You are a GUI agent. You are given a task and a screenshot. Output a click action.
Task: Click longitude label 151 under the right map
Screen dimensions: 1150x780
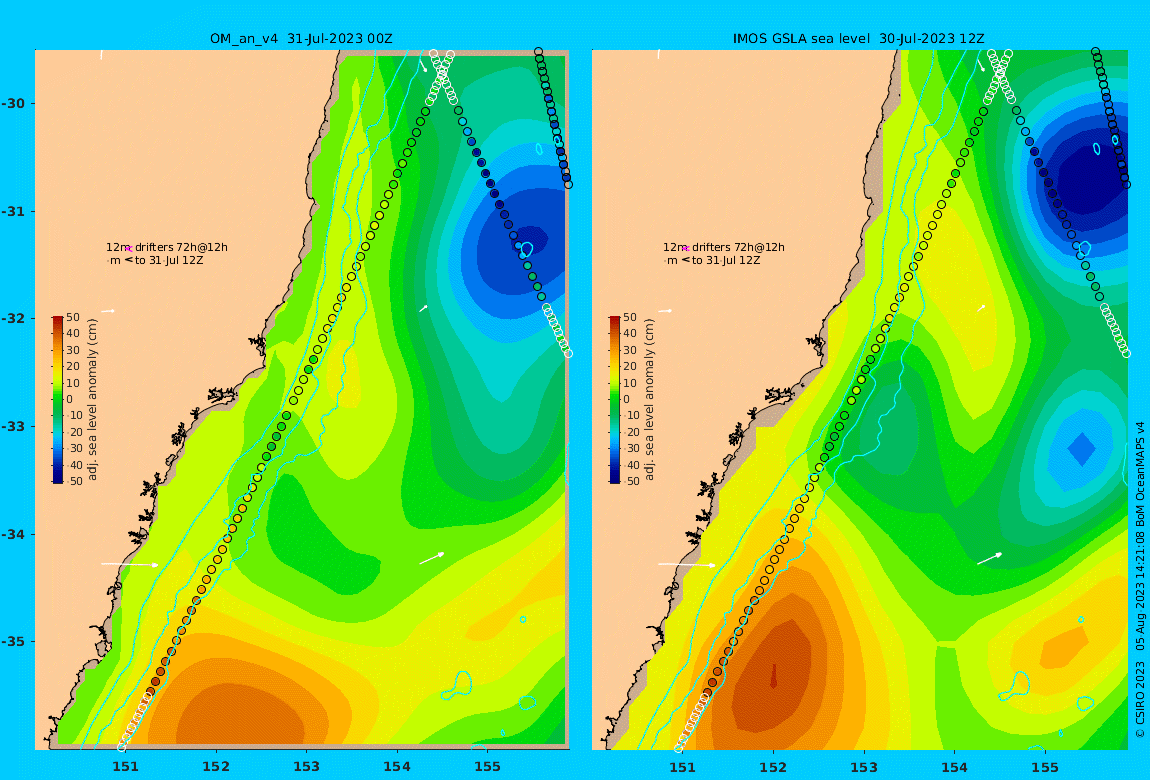683,767
